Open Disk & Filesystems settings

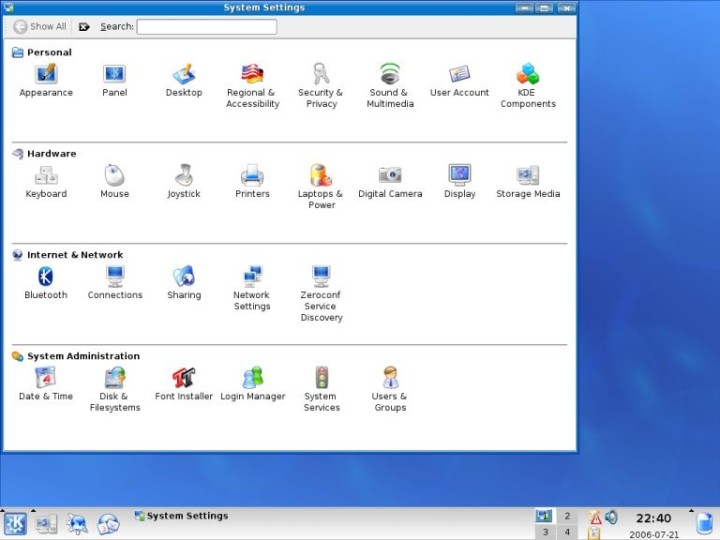[x=115, y=389]
